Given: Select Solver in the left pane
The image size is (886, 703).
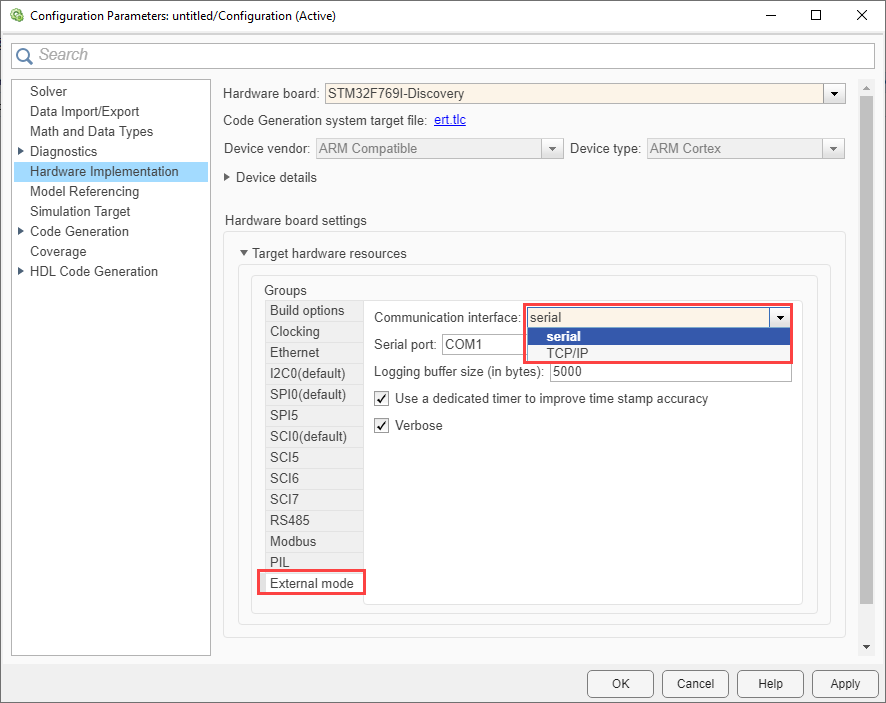Looking at the screenshot, I should coord(48,92).
